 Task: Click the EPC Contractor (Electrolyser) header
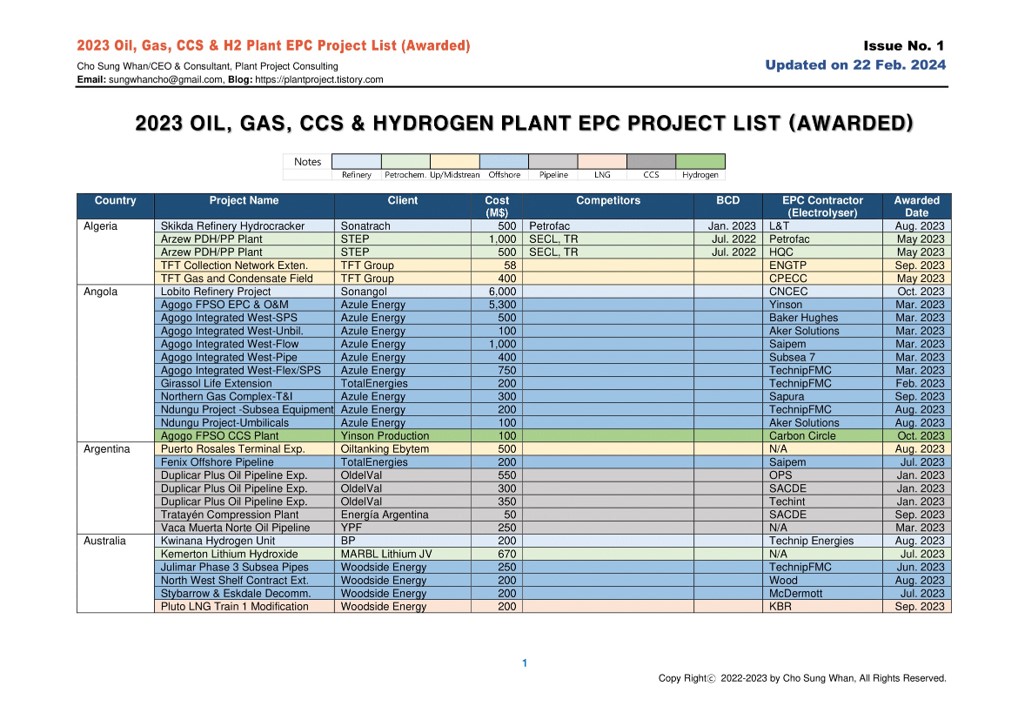(x=823, y=206)
